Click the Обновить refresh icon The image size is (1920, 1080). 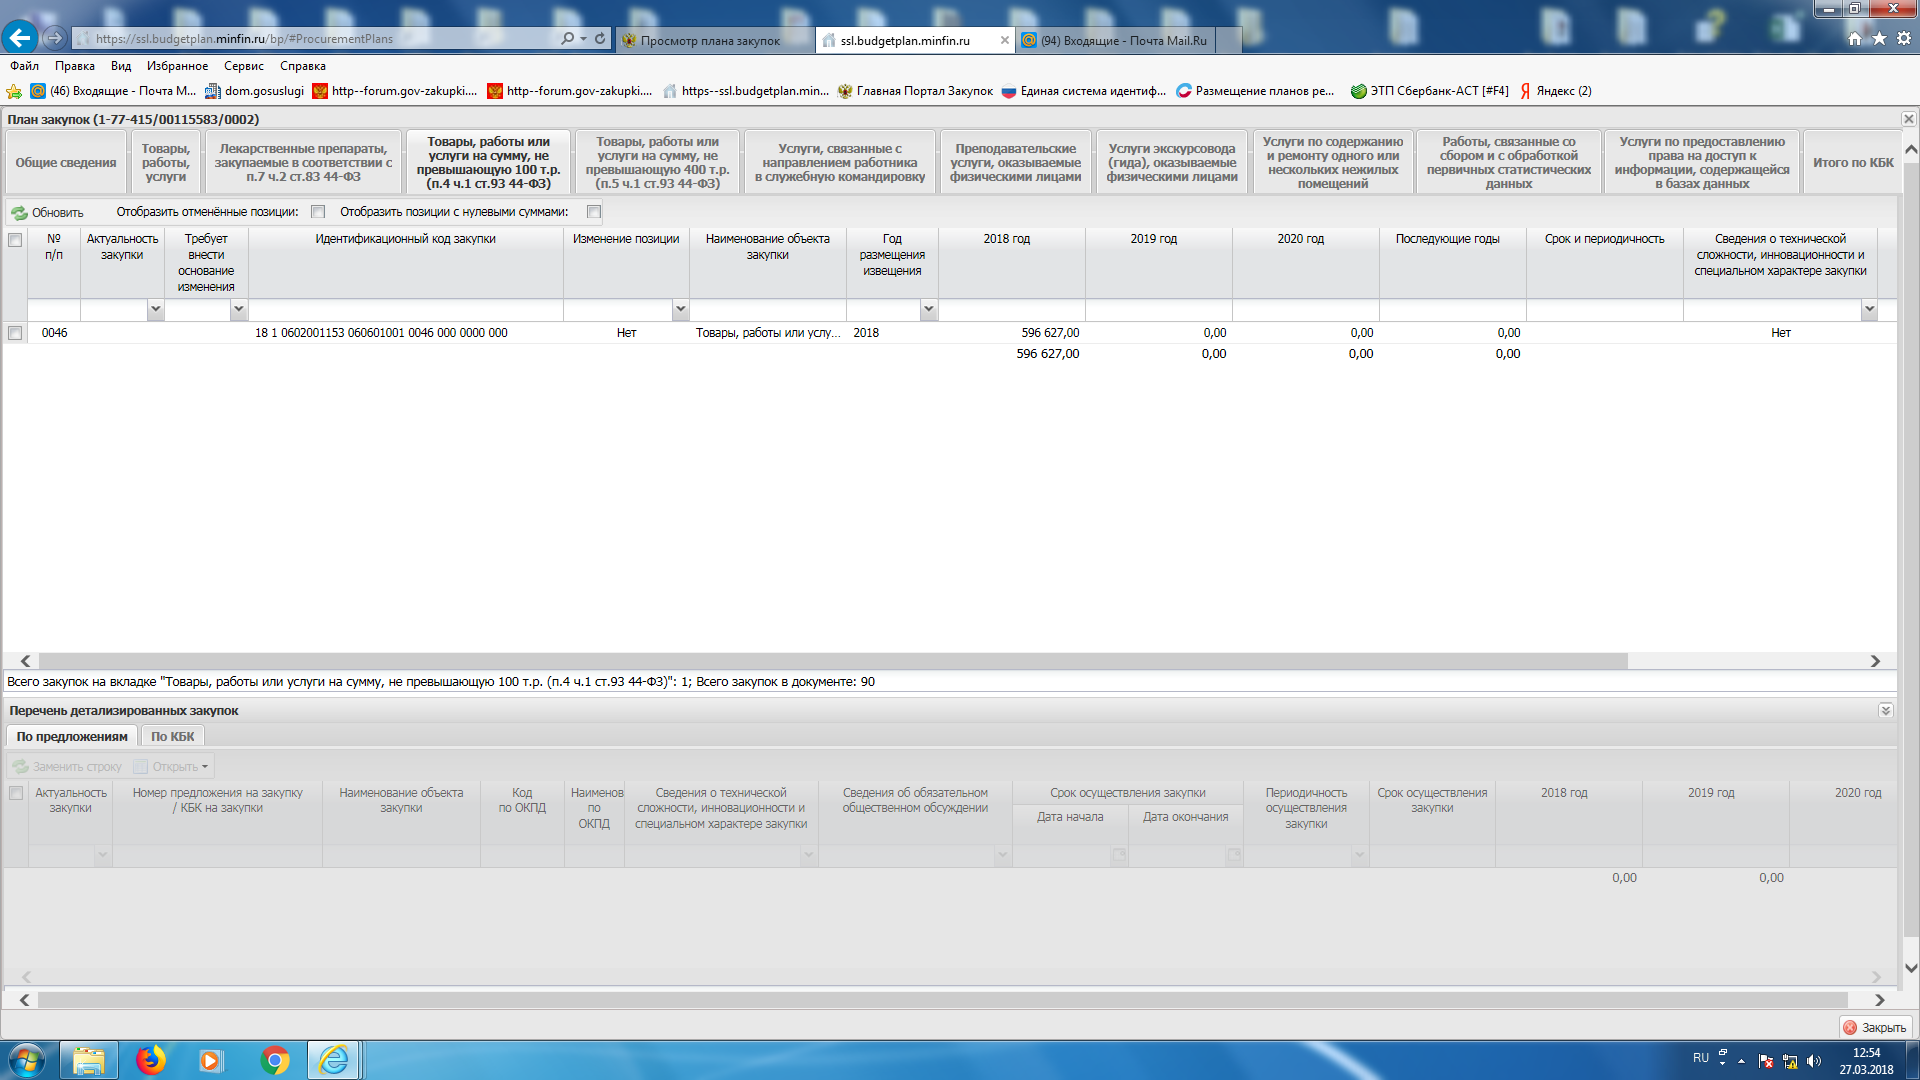(x=20, y=213)
